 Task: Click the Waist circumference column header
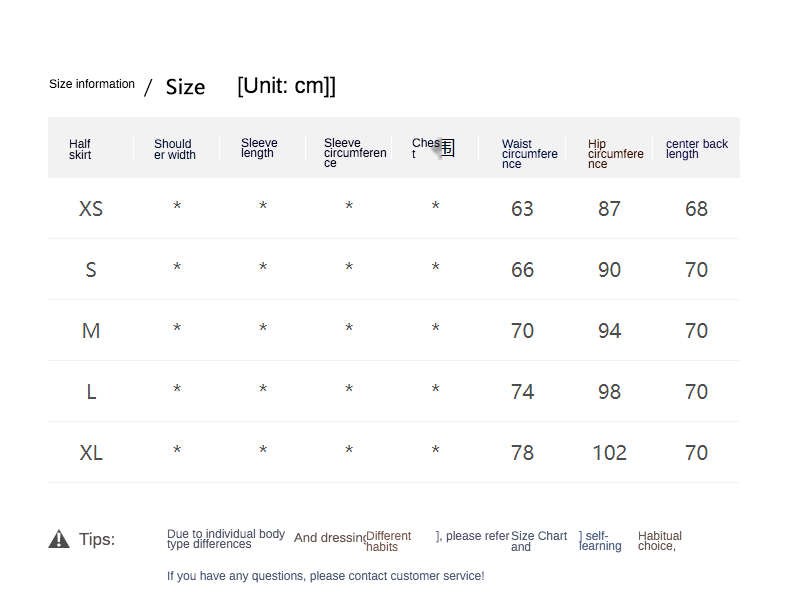click(x=529, y=154)
